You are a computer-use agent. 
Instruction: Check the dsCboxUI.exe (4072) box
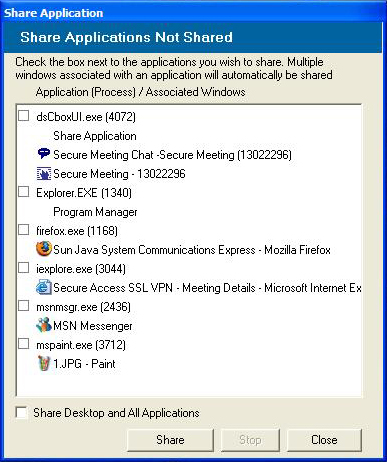click(x=23, y=116)
